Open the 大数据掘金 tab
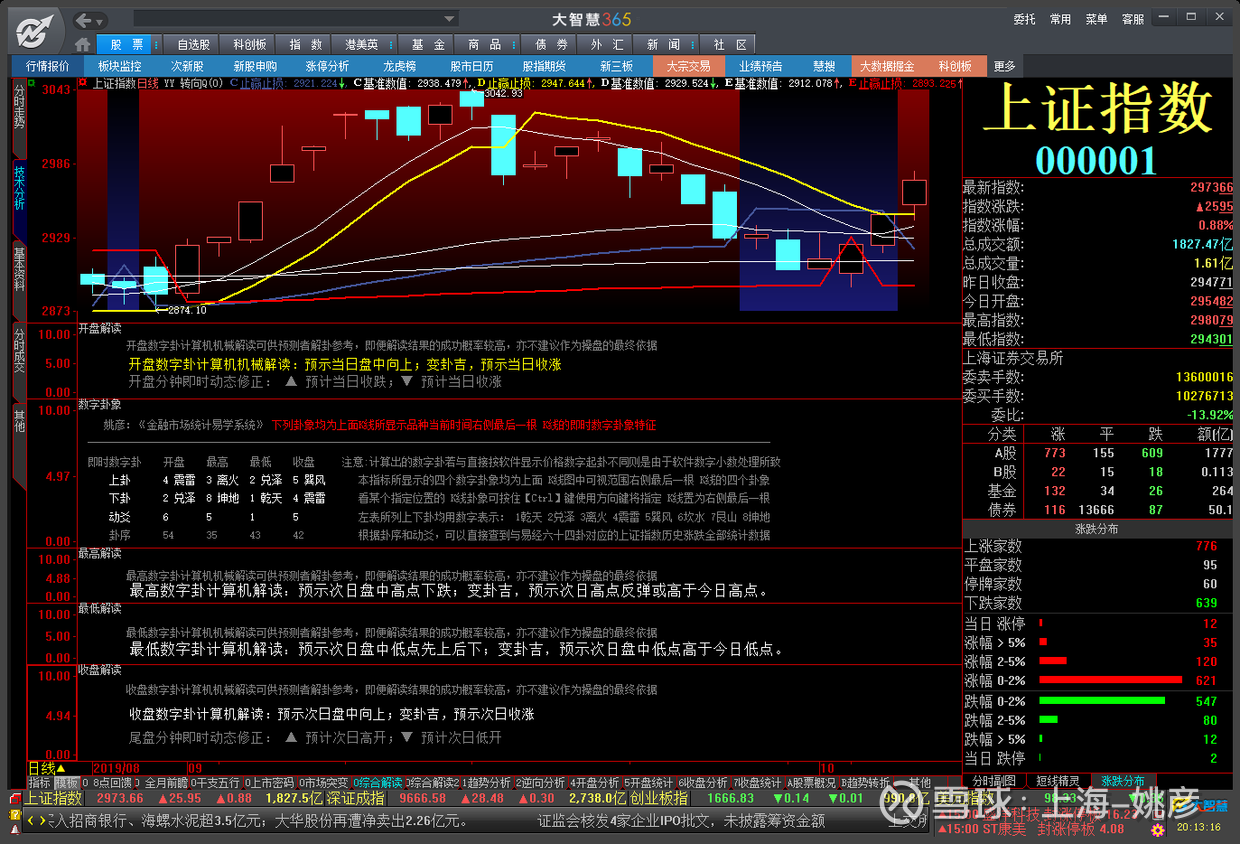Viewport: 1240px width, 844px height. tap(887, 66)
